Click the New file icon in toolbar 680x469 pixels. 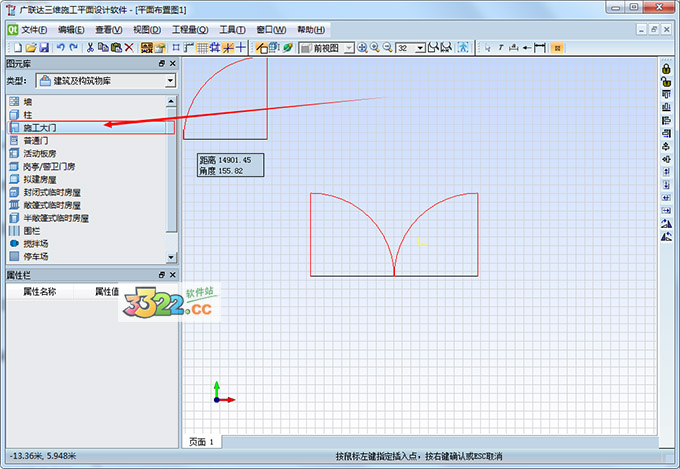(x=15, y=47)
